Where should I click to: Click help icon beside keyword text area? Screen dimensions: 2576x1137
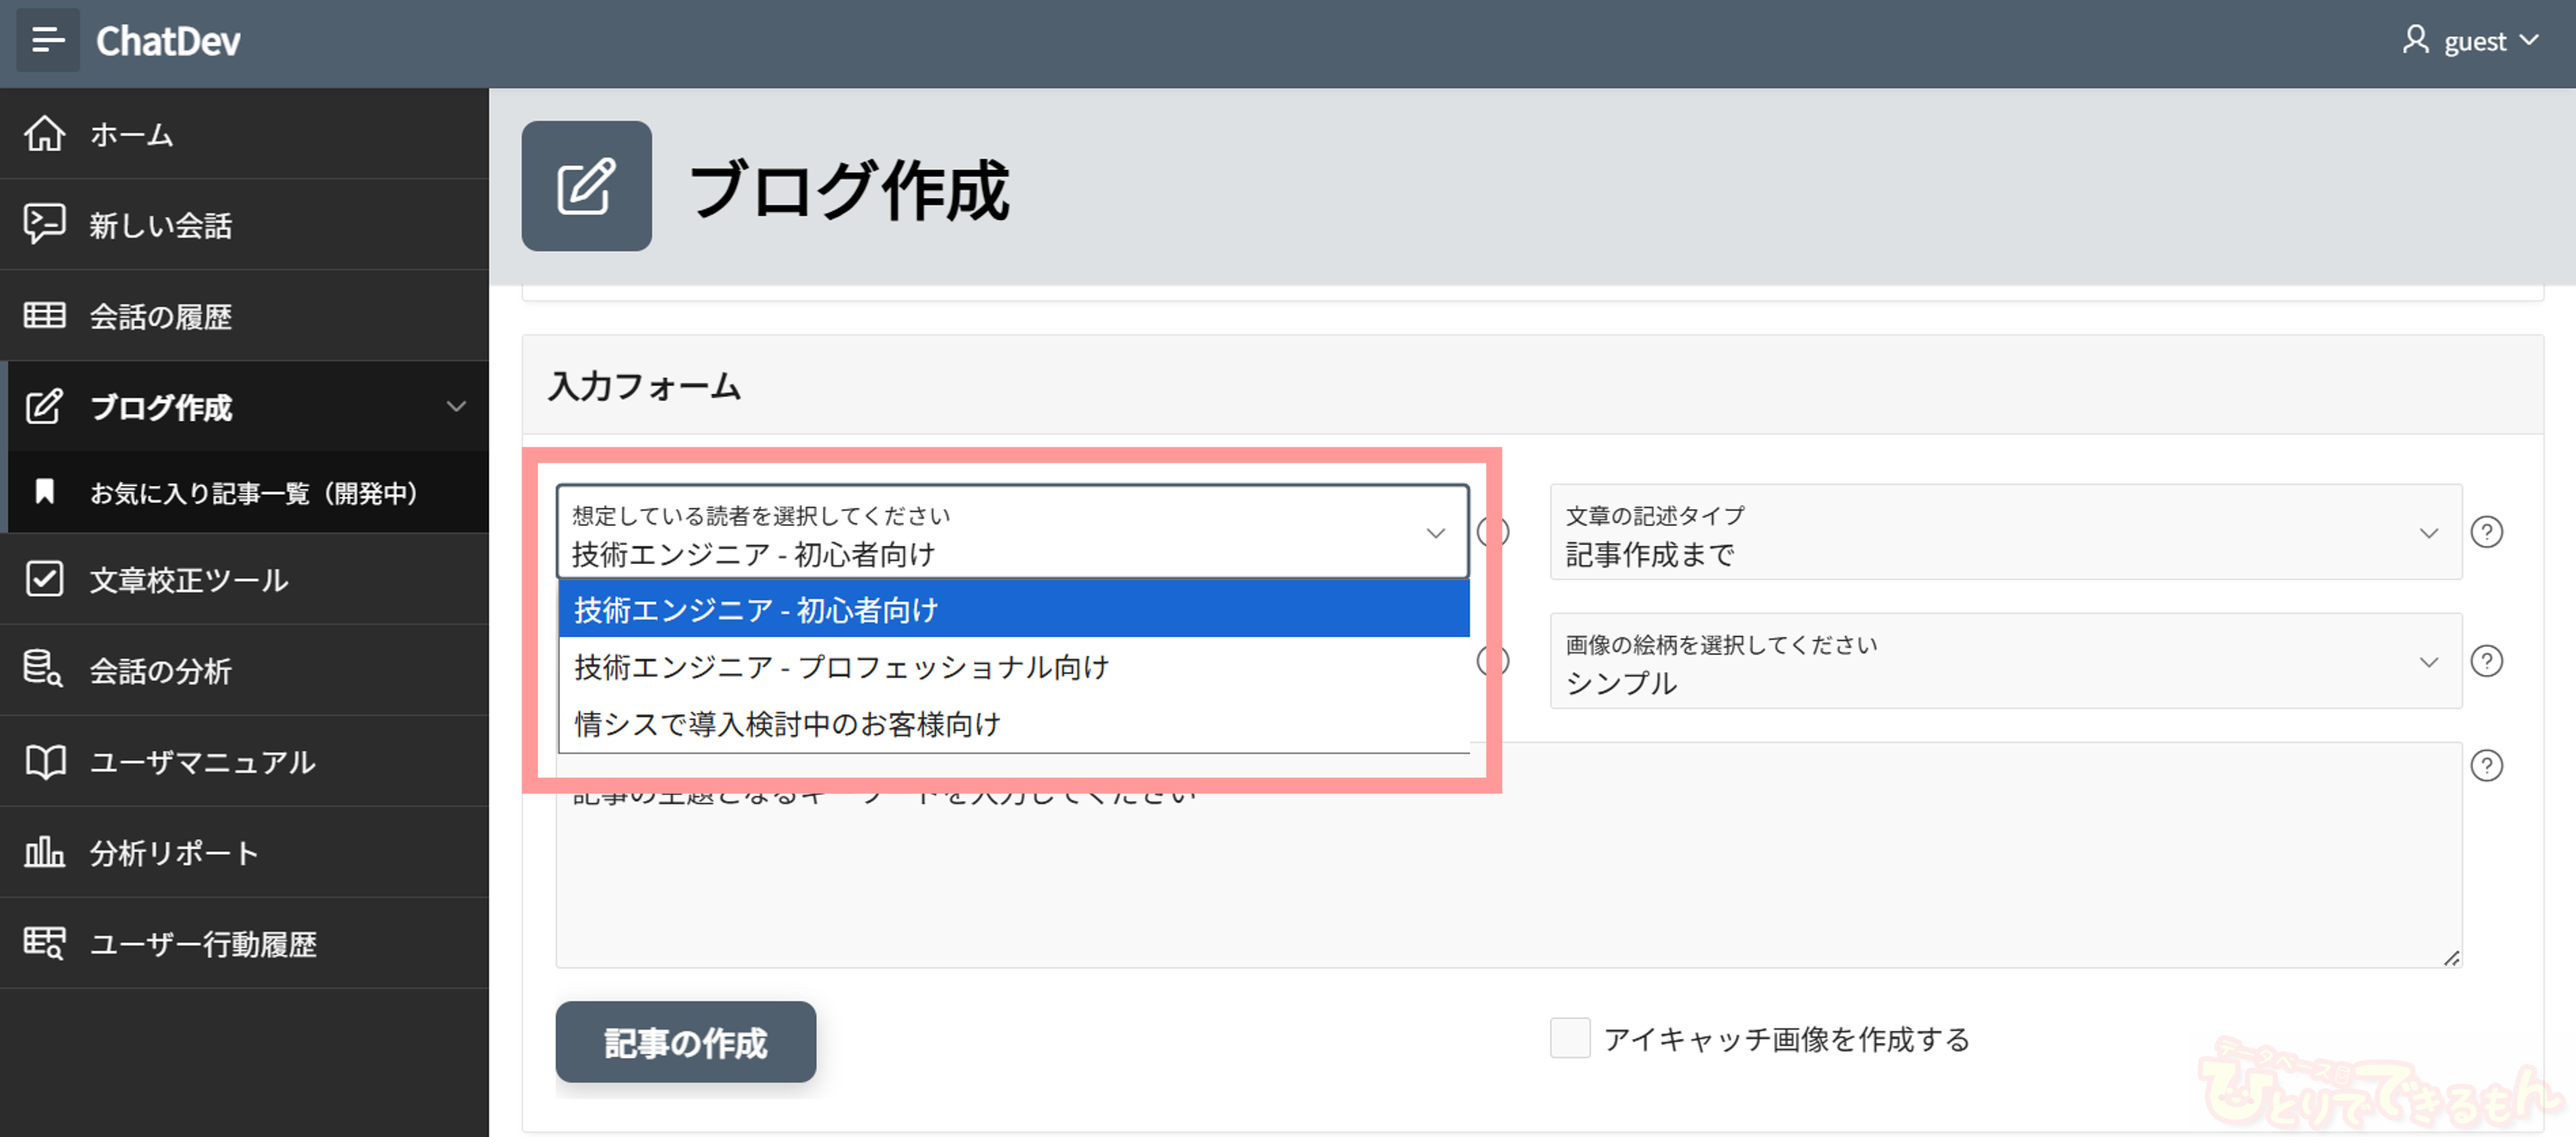click(2486, 766)
